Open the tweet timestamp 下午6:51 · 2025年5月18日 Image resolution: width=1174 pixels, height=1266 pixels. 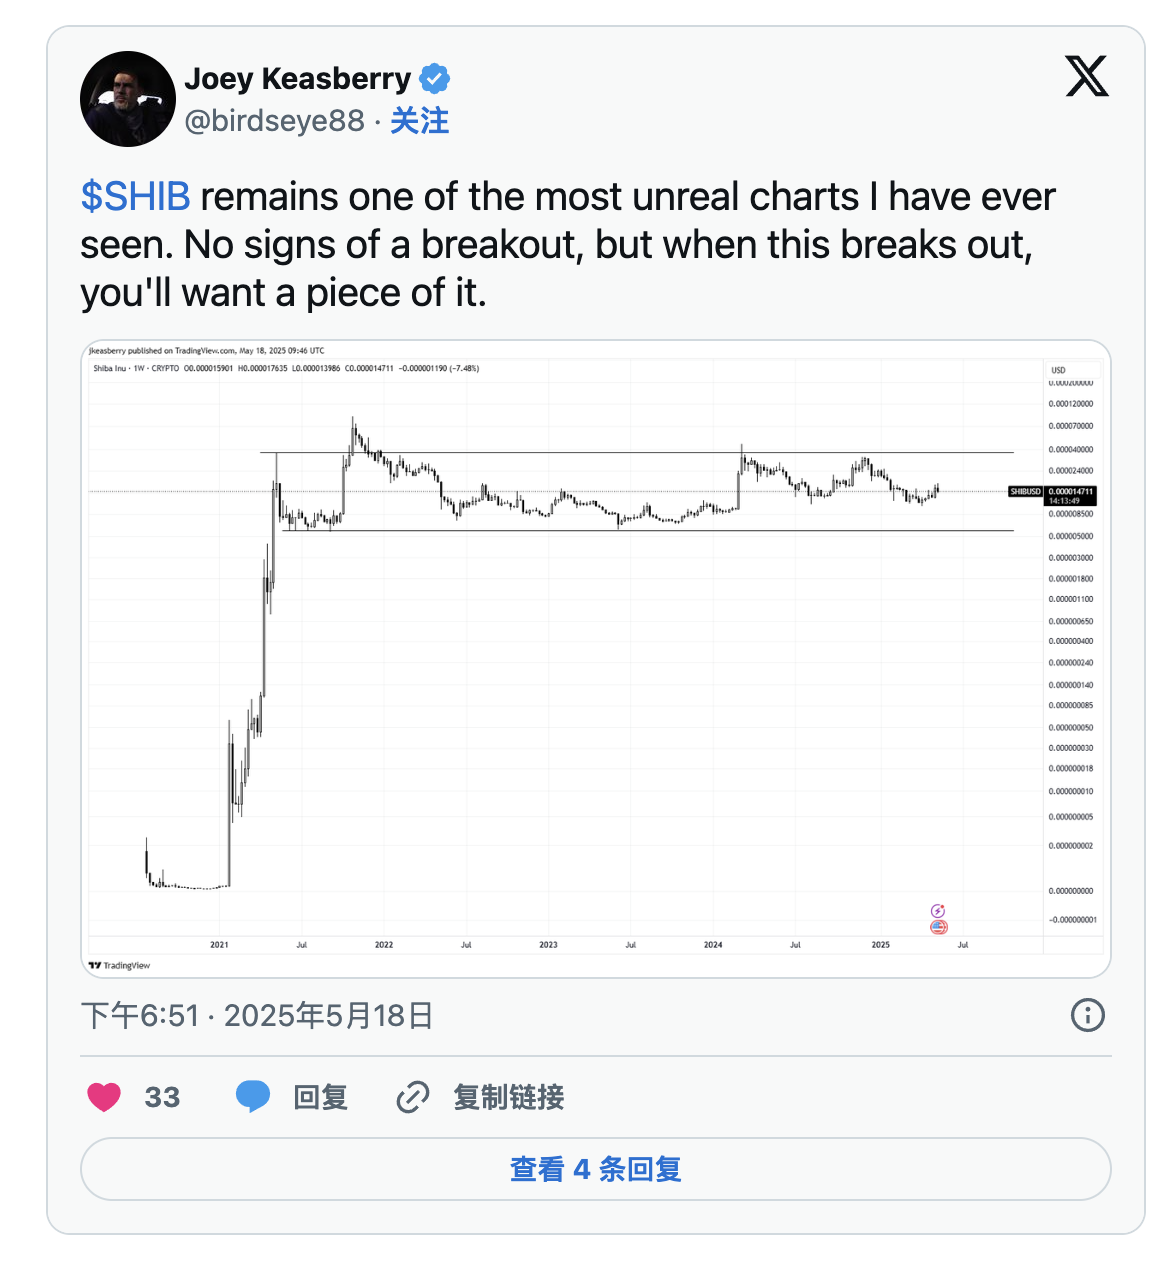coord(256,1016)
